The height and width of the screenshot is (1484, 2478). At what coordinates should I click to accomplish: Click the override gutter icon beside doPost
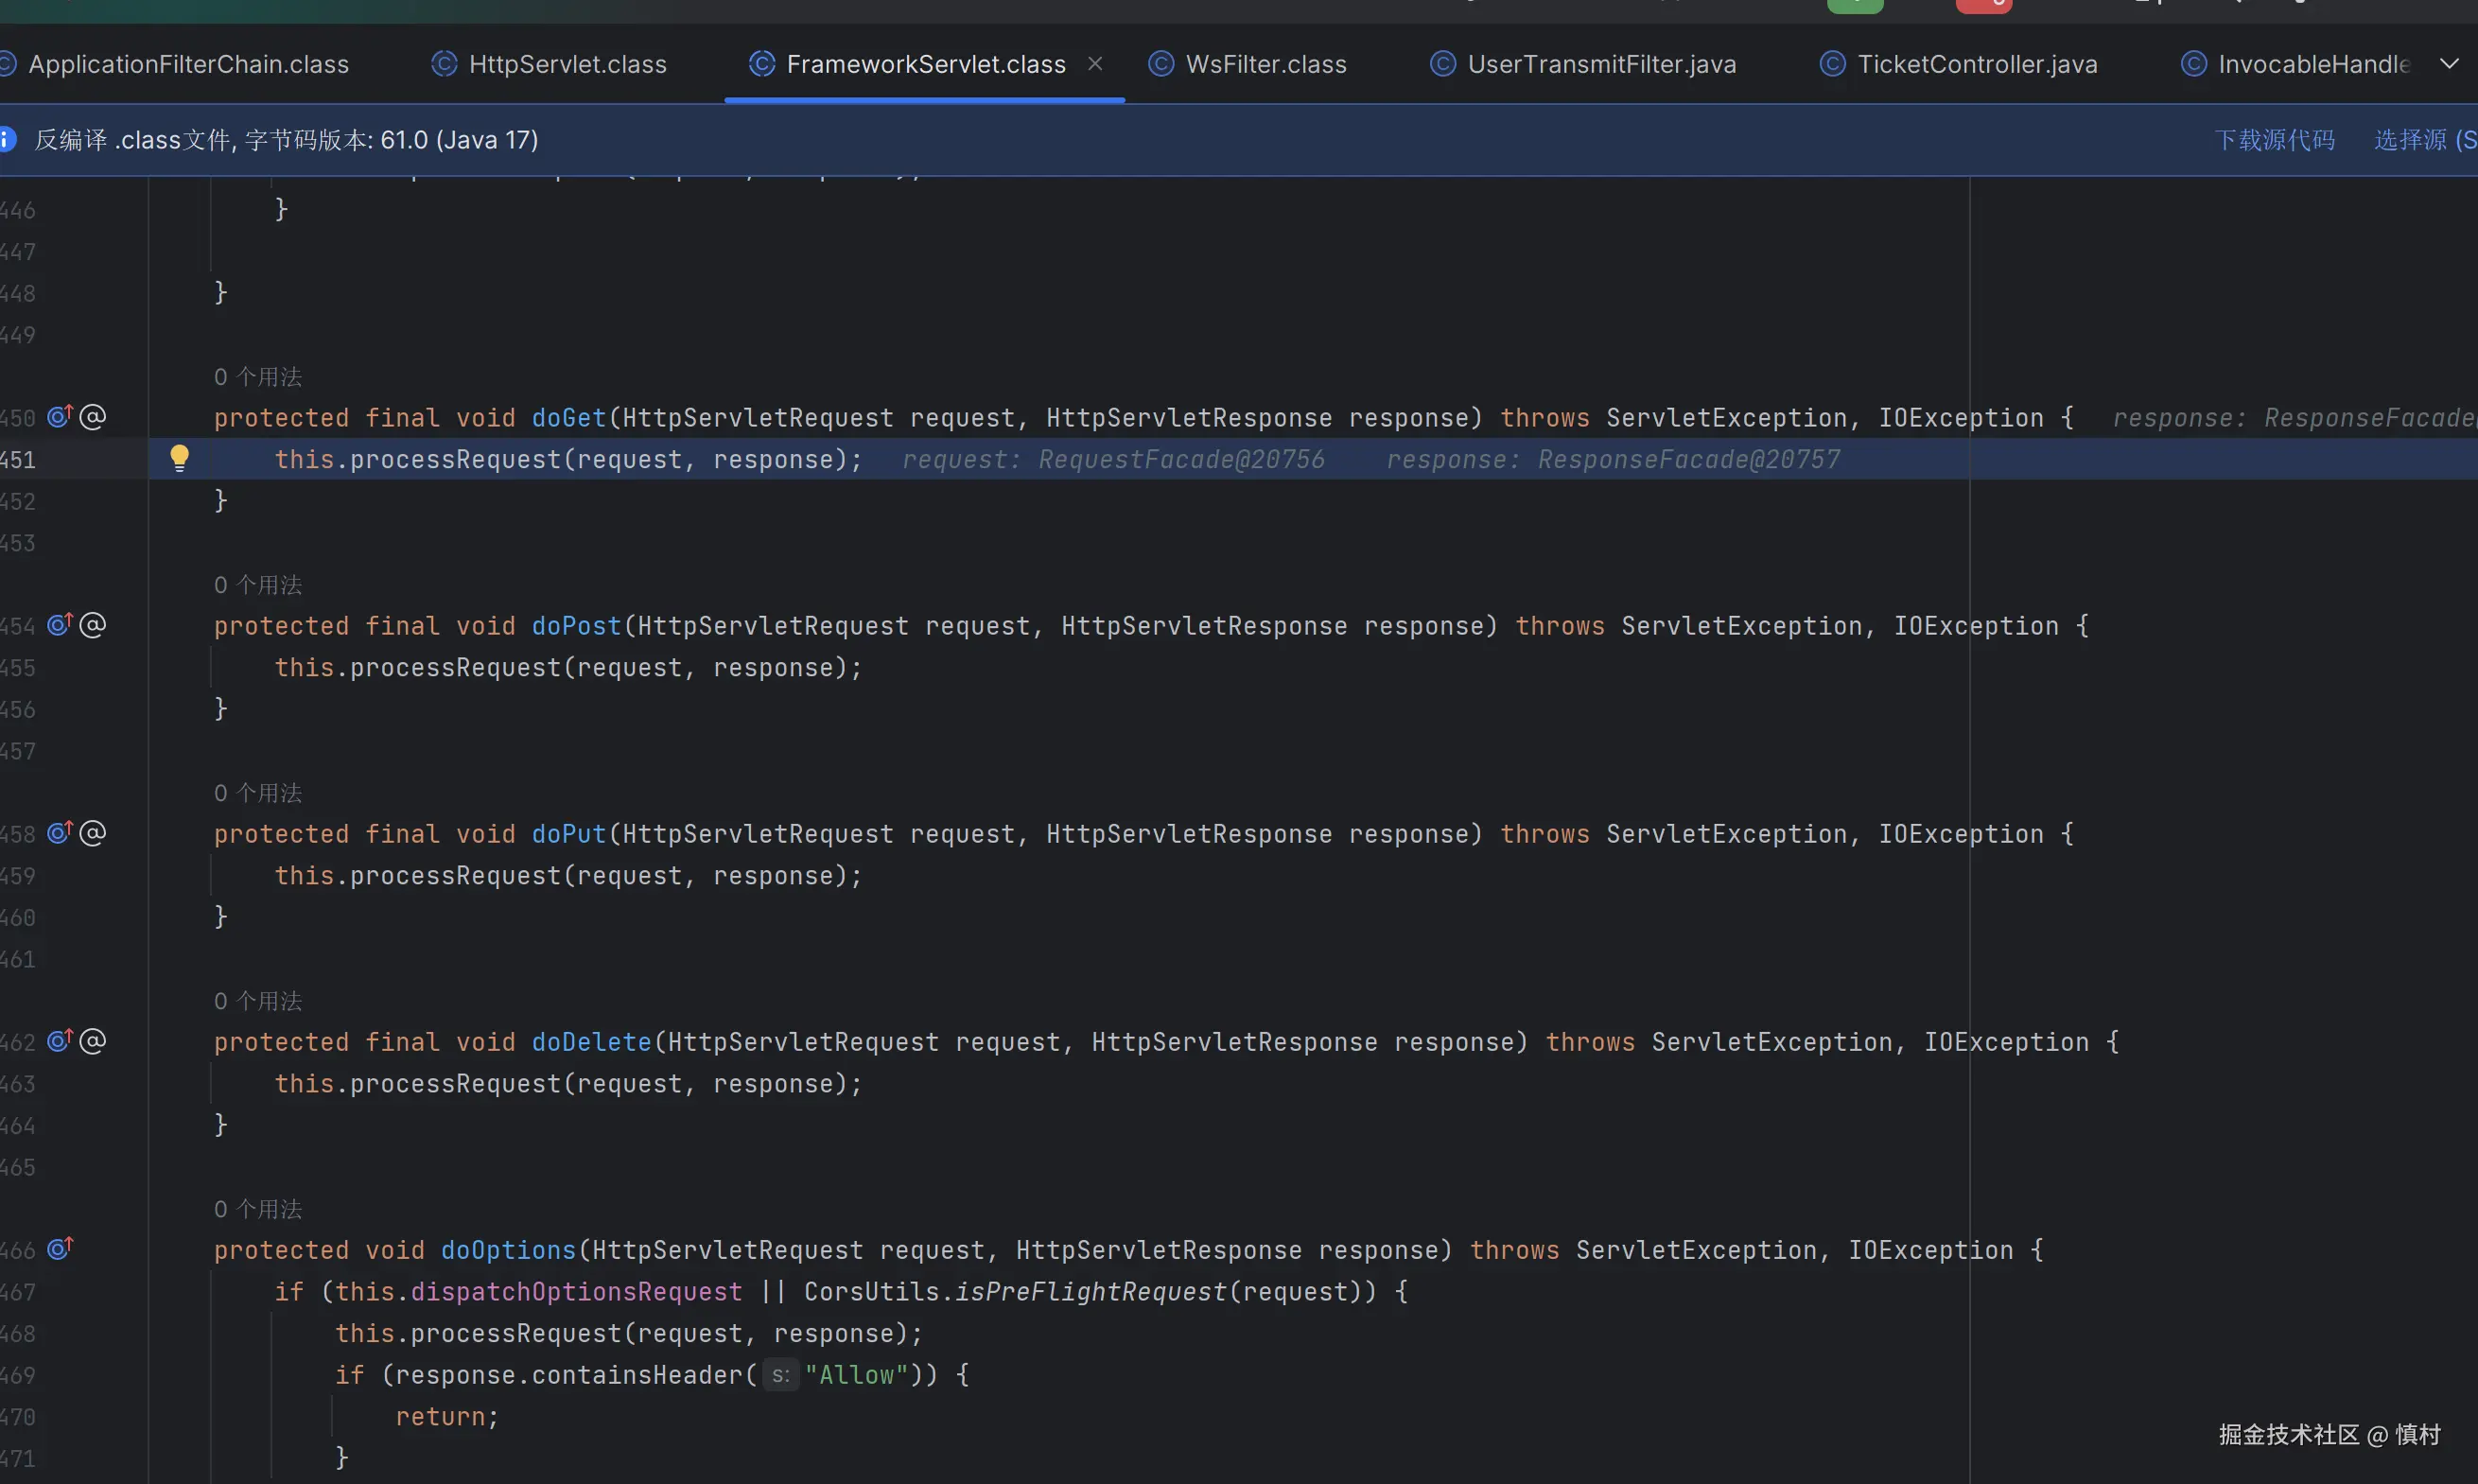(60, 625)
